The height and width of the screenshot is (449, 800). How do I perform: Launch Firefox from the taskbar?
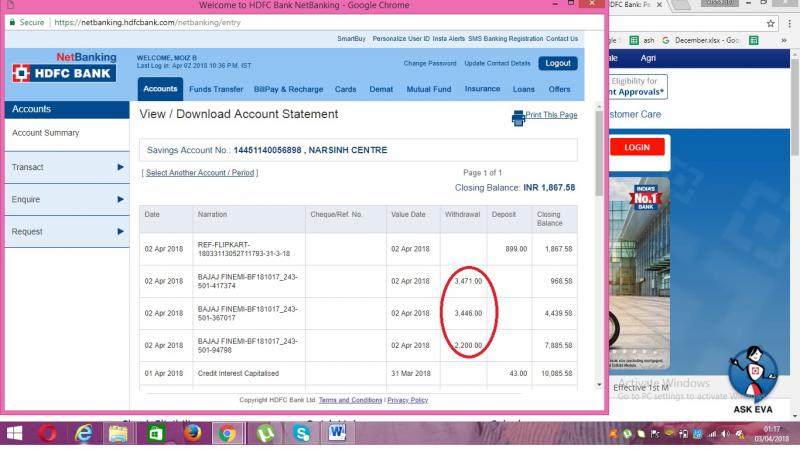192,434
